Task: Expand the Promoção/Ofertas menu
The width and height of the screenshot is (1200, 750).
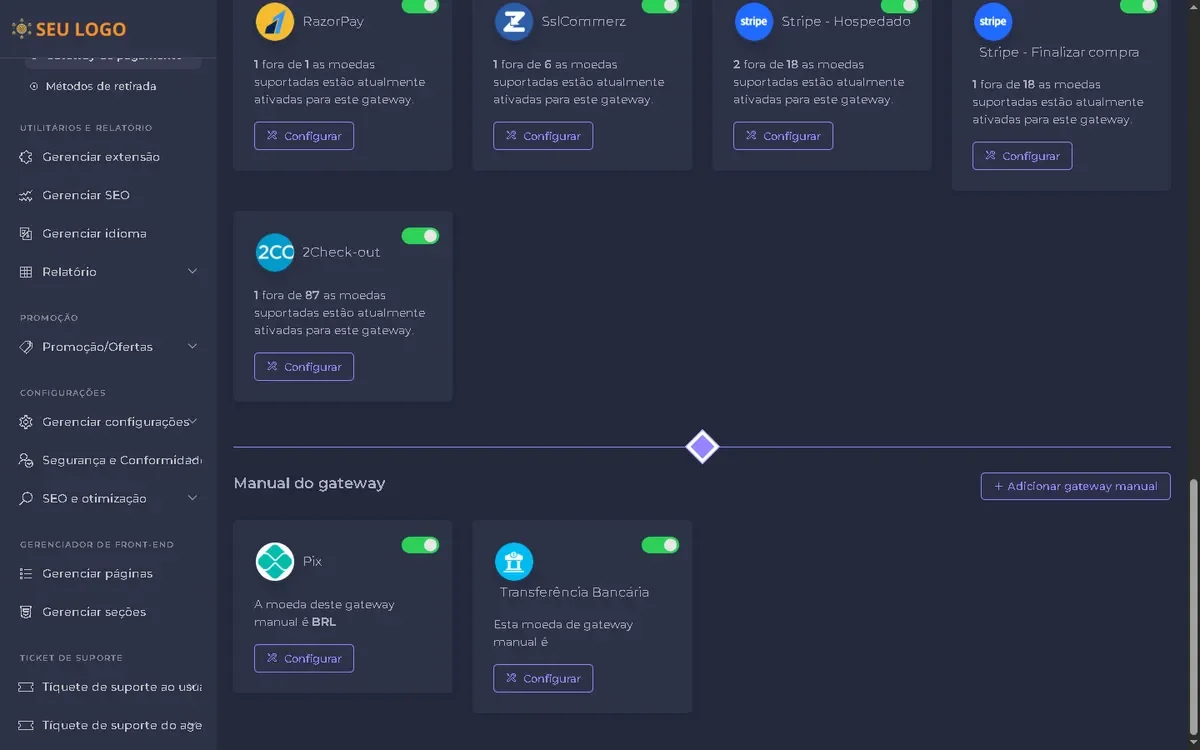Action: tap(192, 347)
